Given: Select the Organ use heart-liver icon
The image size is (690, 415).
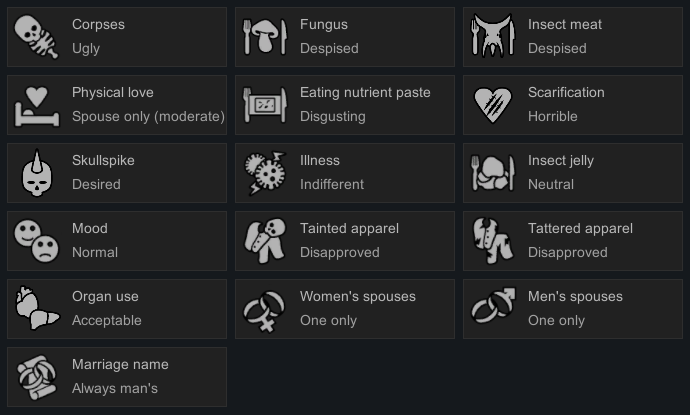Looking at the screenshot, I should coord(37,308).
